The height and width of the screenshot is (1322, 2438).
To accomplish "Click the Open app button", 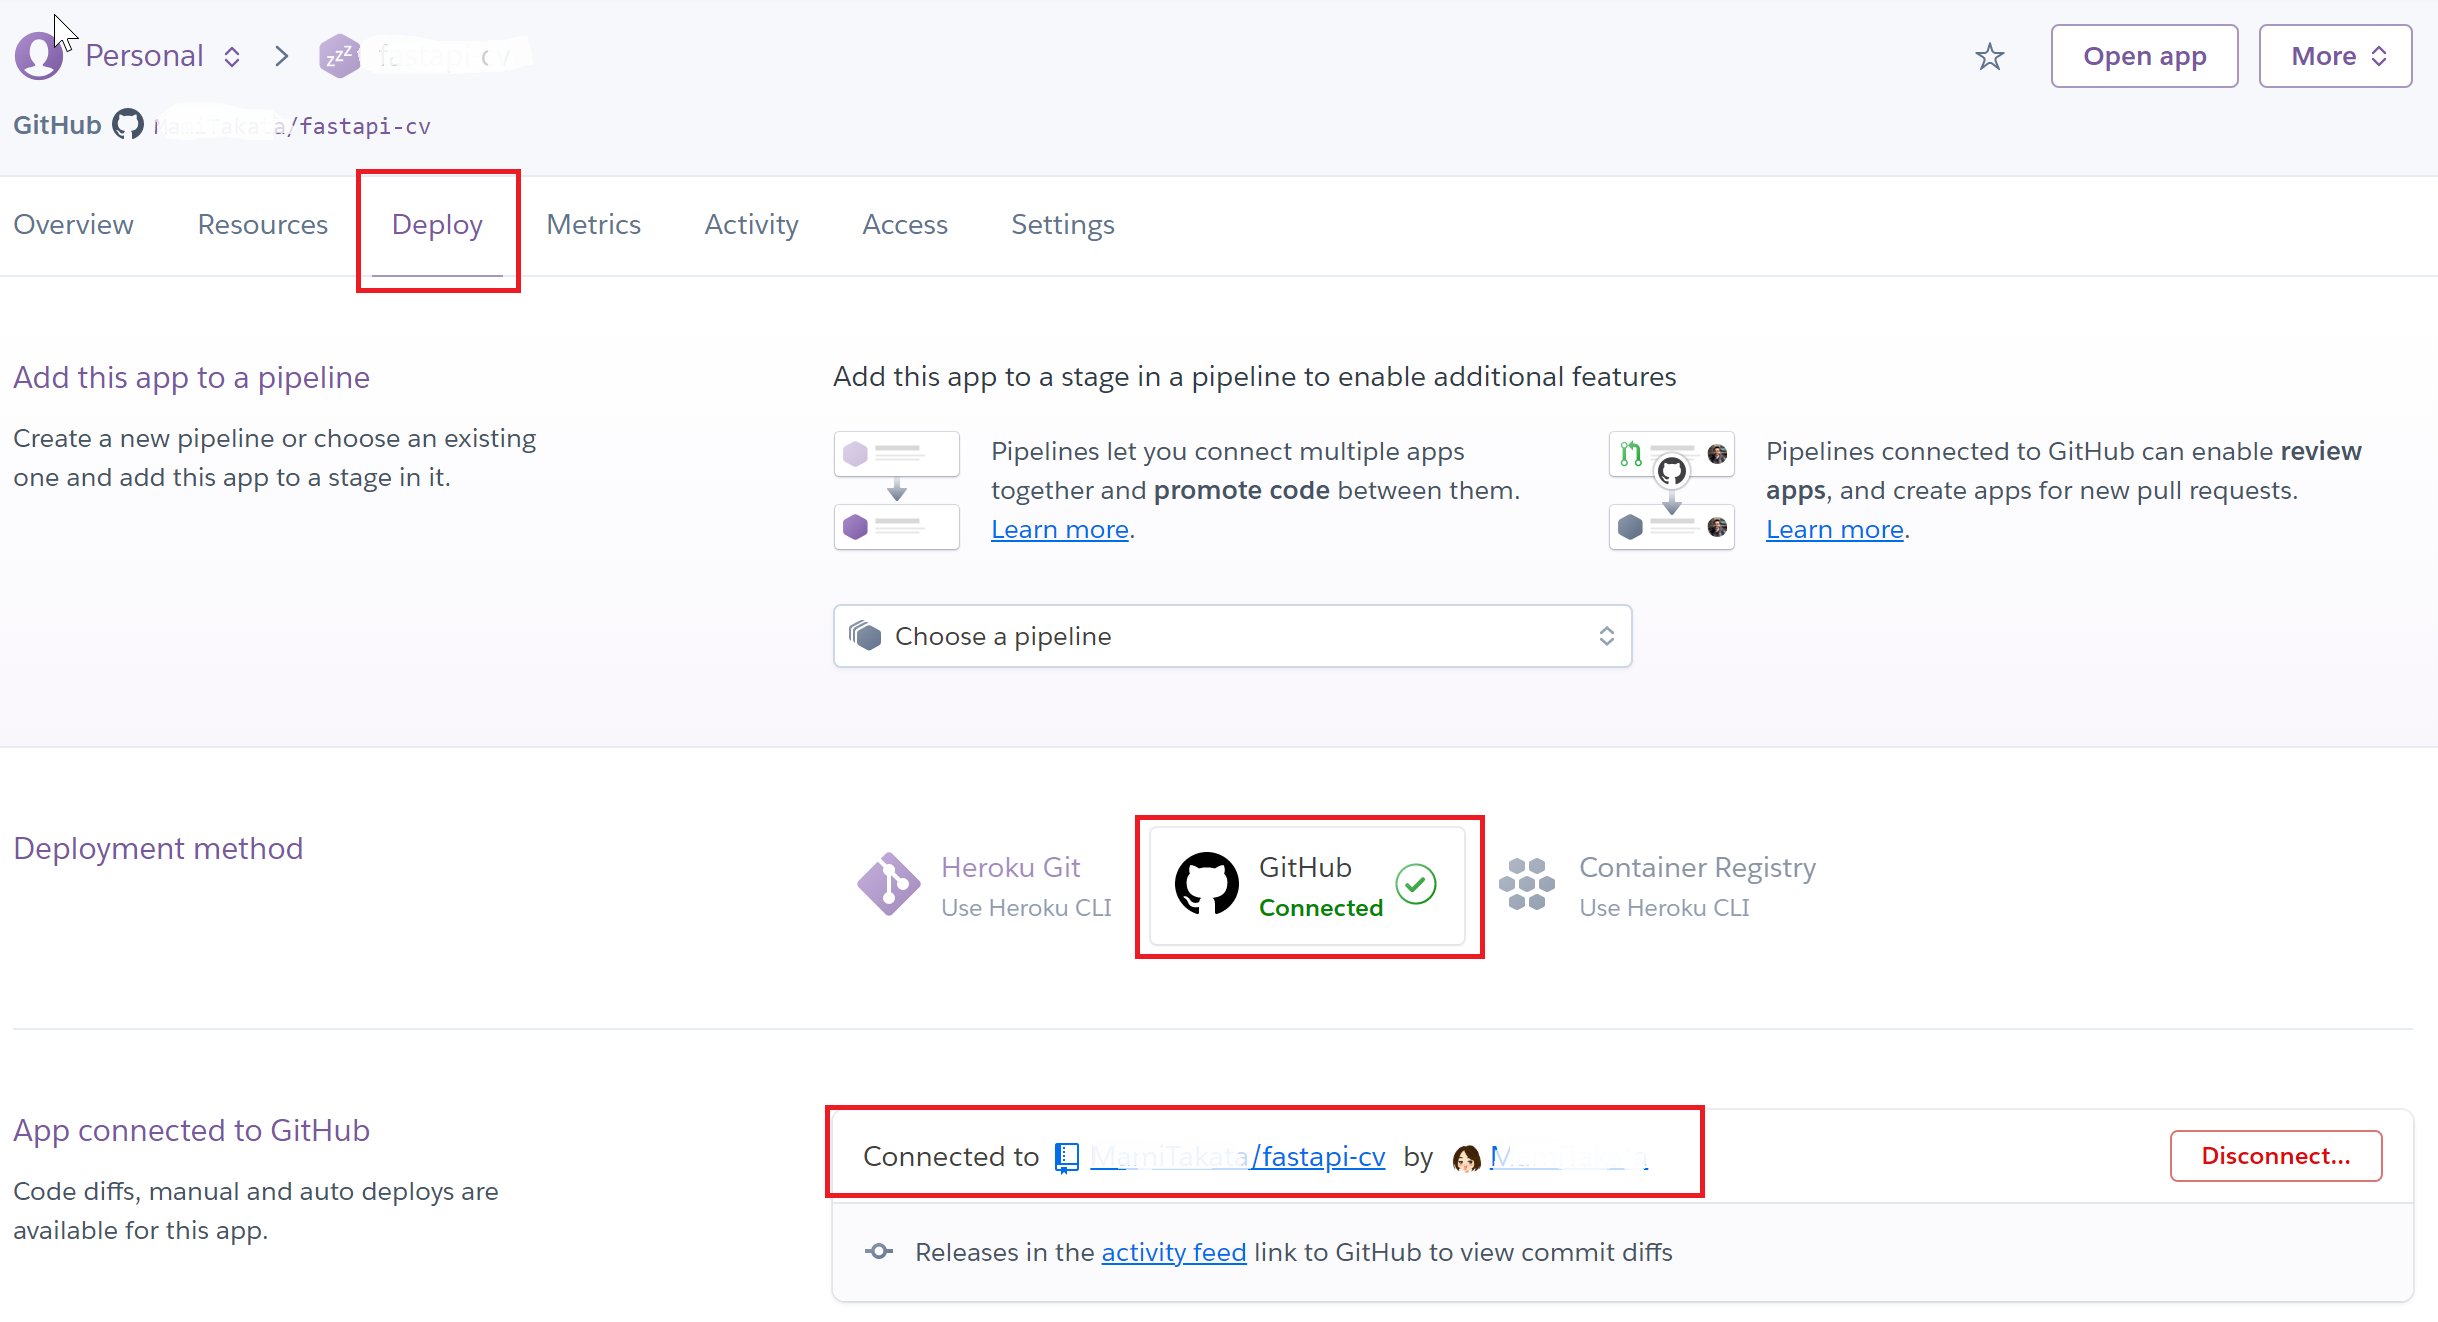I will pos(2144,57).
